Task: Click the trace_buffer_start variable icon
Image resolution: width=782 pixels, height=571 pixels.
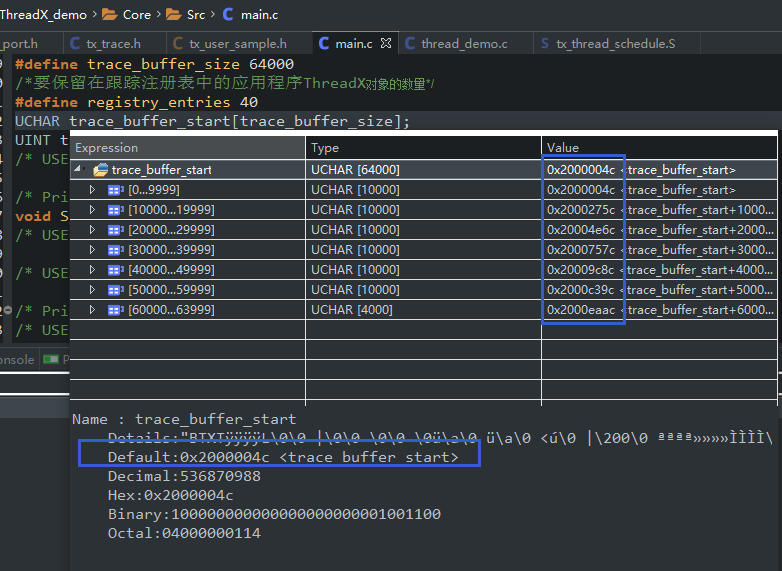Action: [101, 170]
